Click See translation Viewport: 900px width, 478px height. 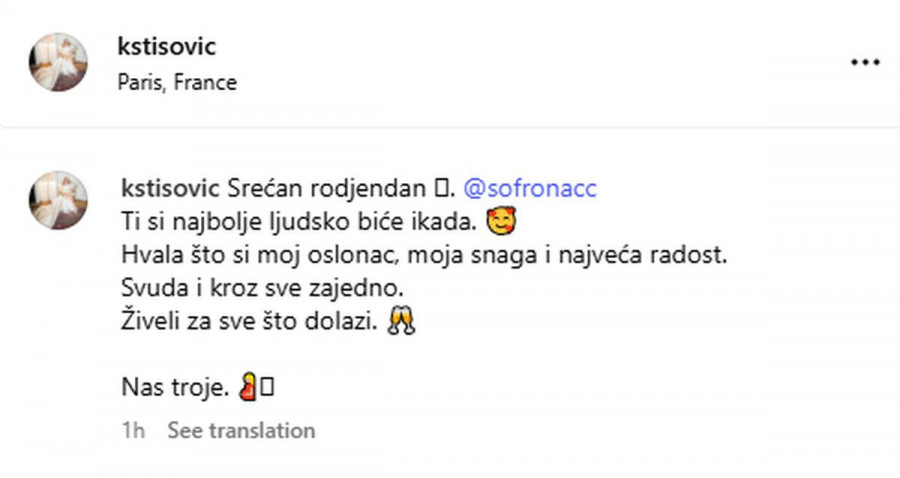pos(240,430)
